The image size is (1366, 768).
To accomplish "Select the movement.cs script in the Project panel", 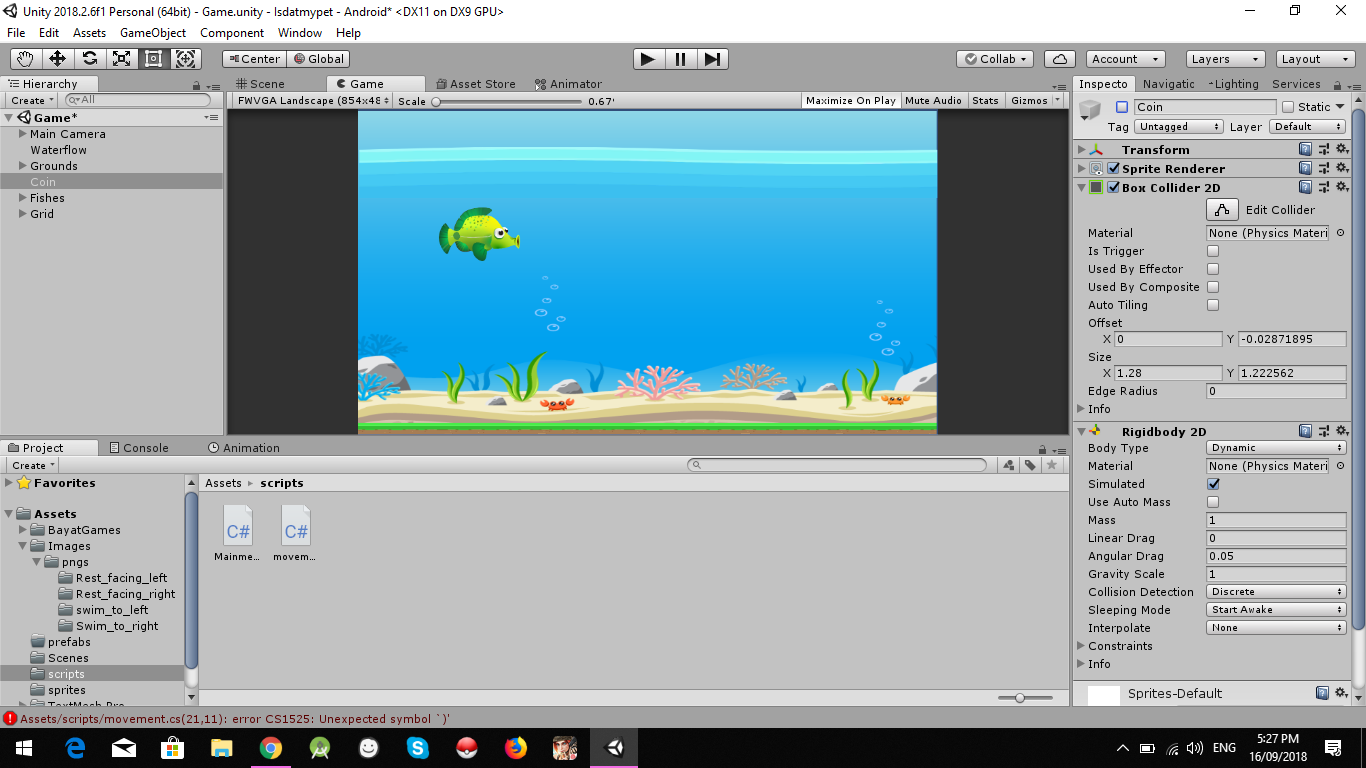I will (x=294, y=527).
